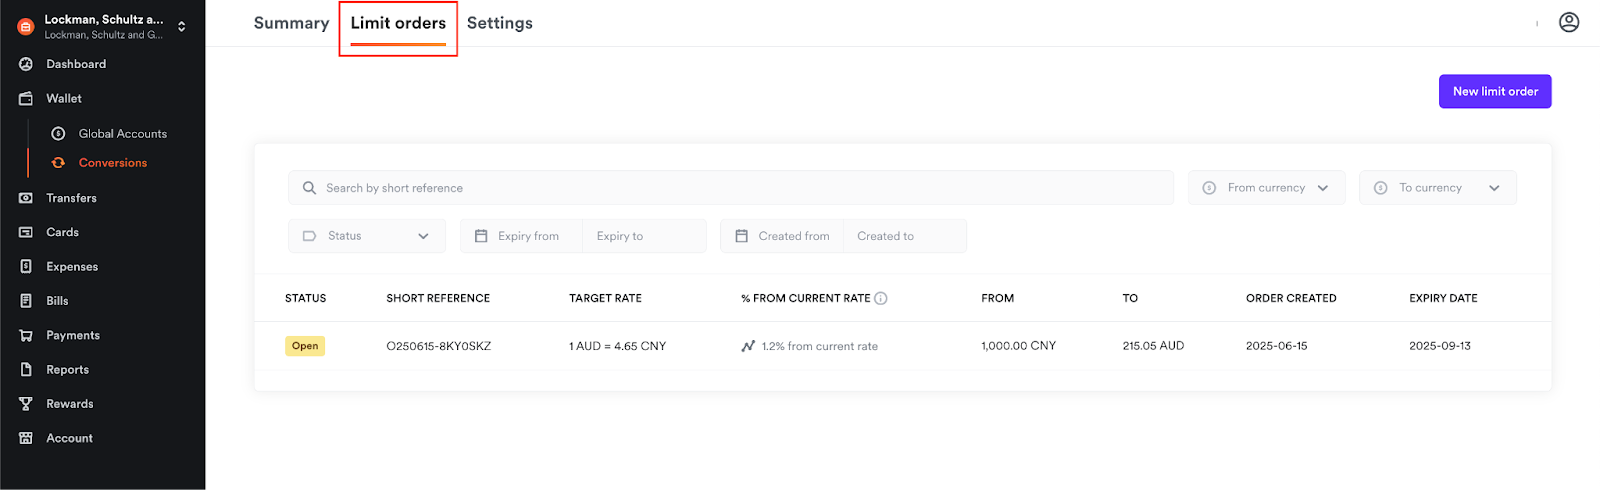
Task: Go to Expenses in sidebar
Action: tap(72, 267)
